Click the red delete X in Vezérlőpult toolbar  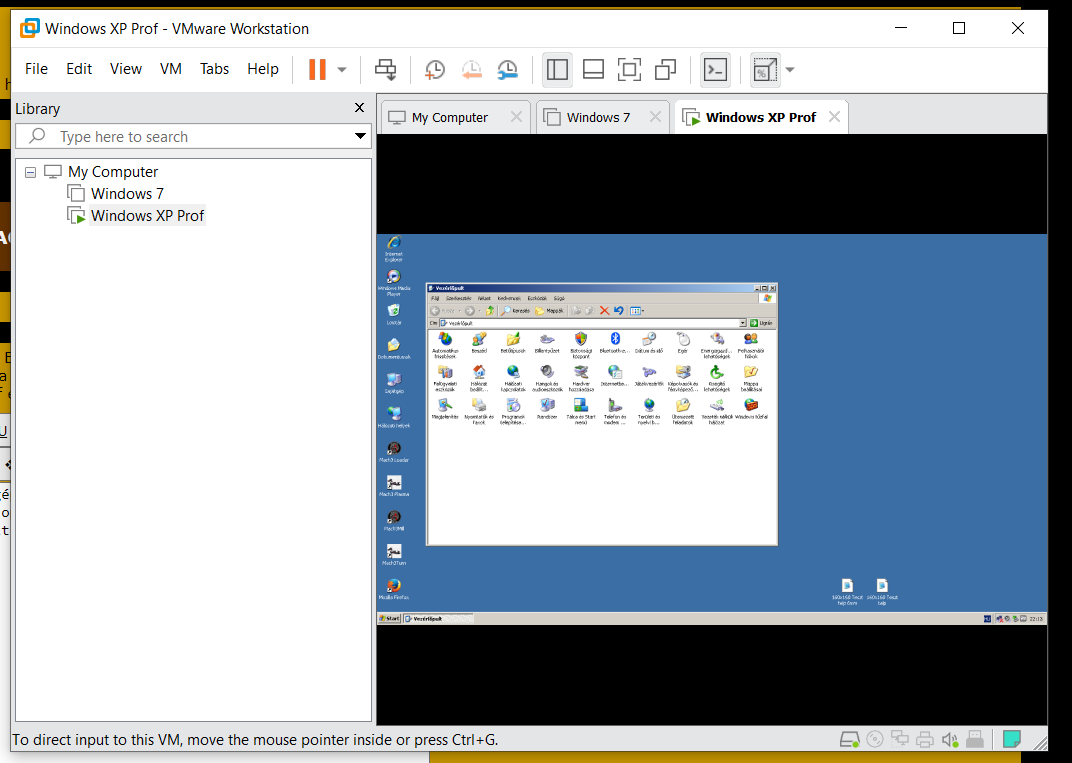pyautogui.click(x=604, y=310)
